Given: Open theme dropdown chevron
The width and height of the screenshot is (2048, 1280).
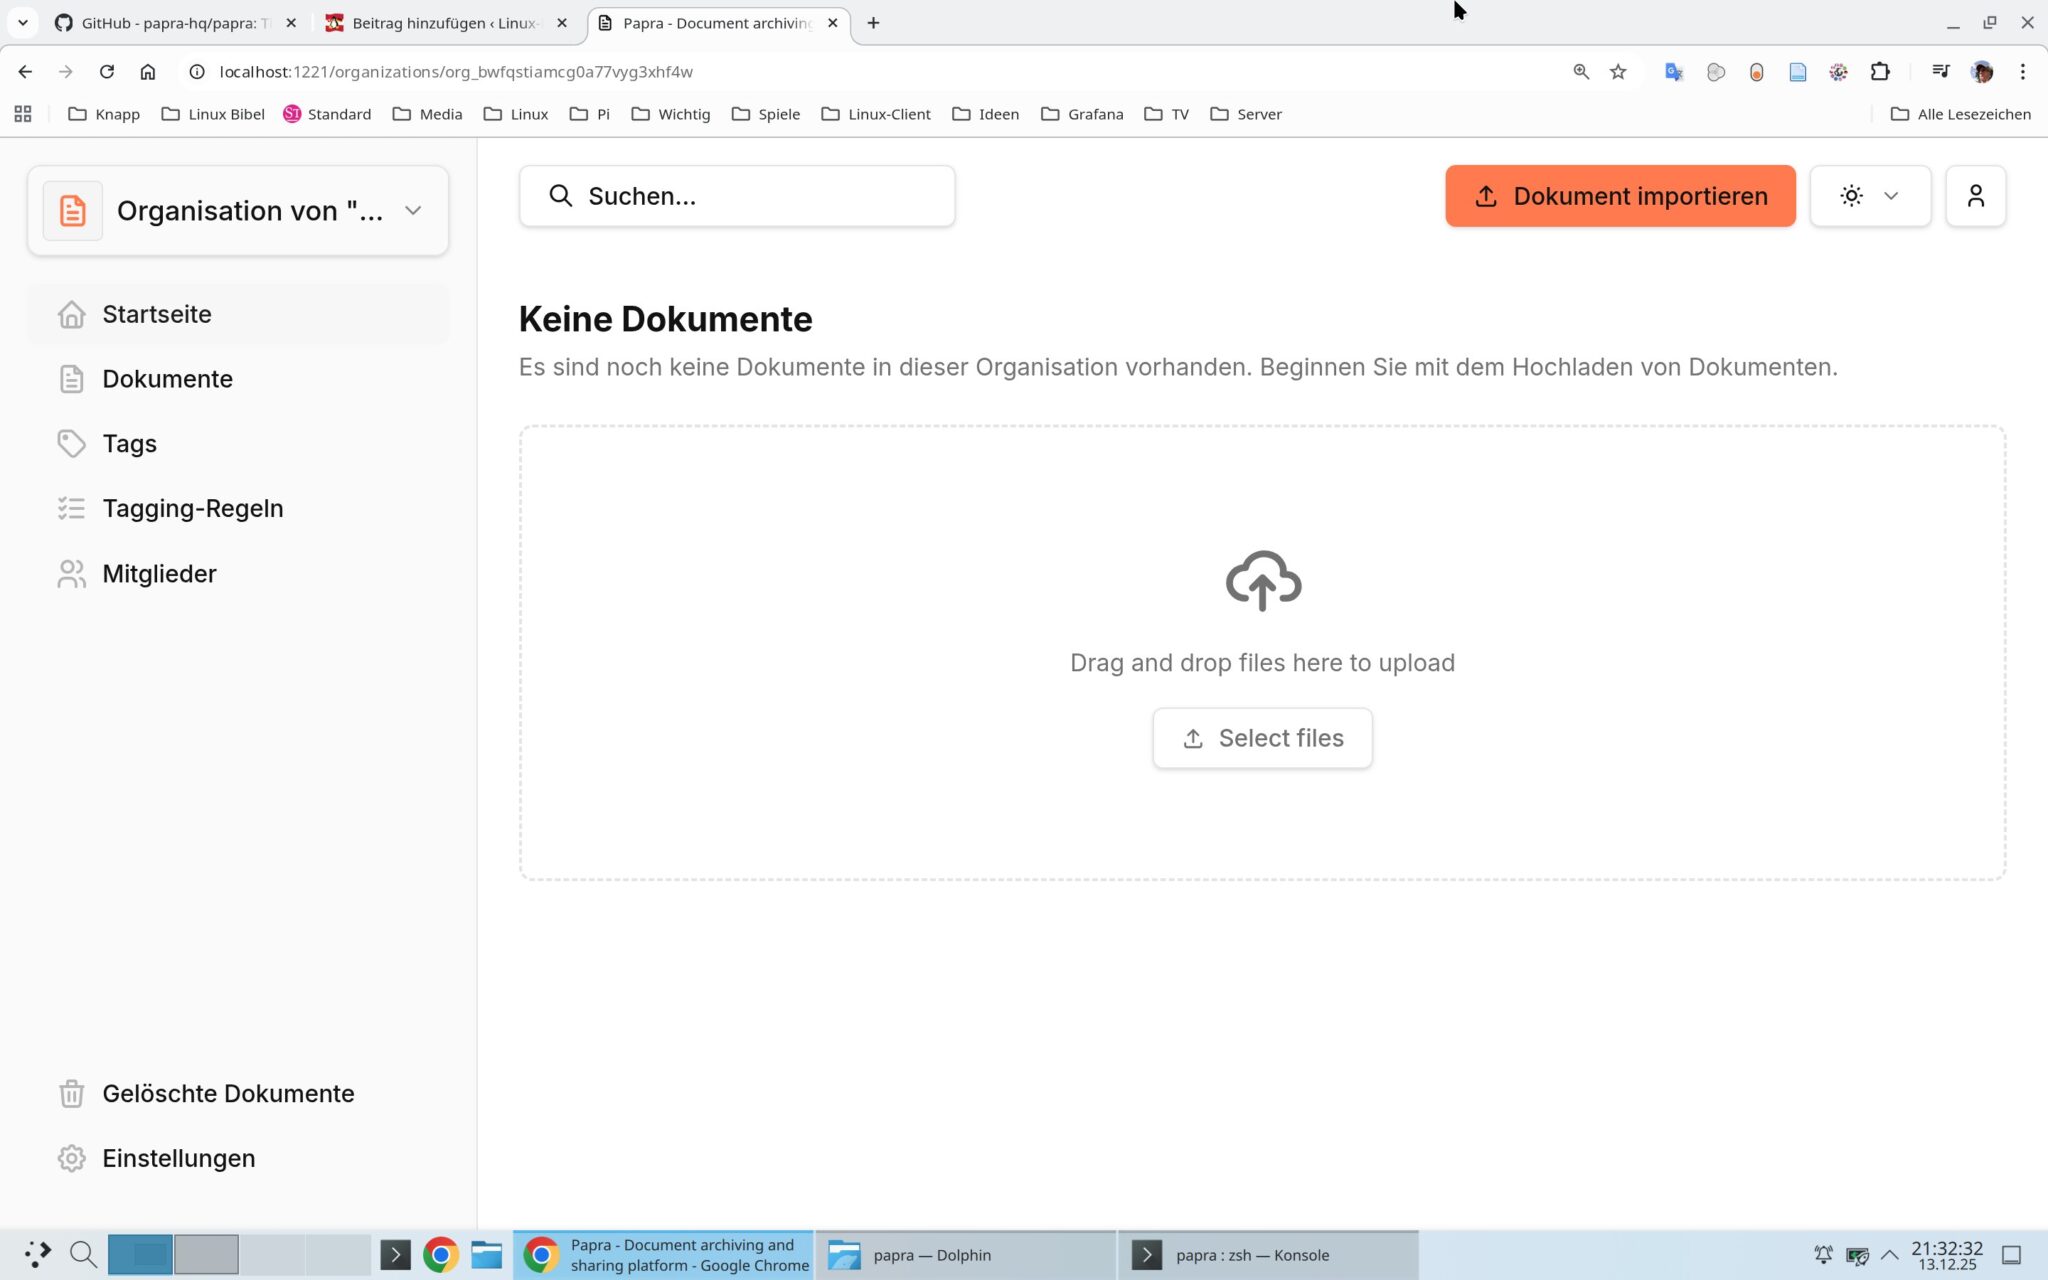Looking at the screenshot, I should [x=1891, y=196].
